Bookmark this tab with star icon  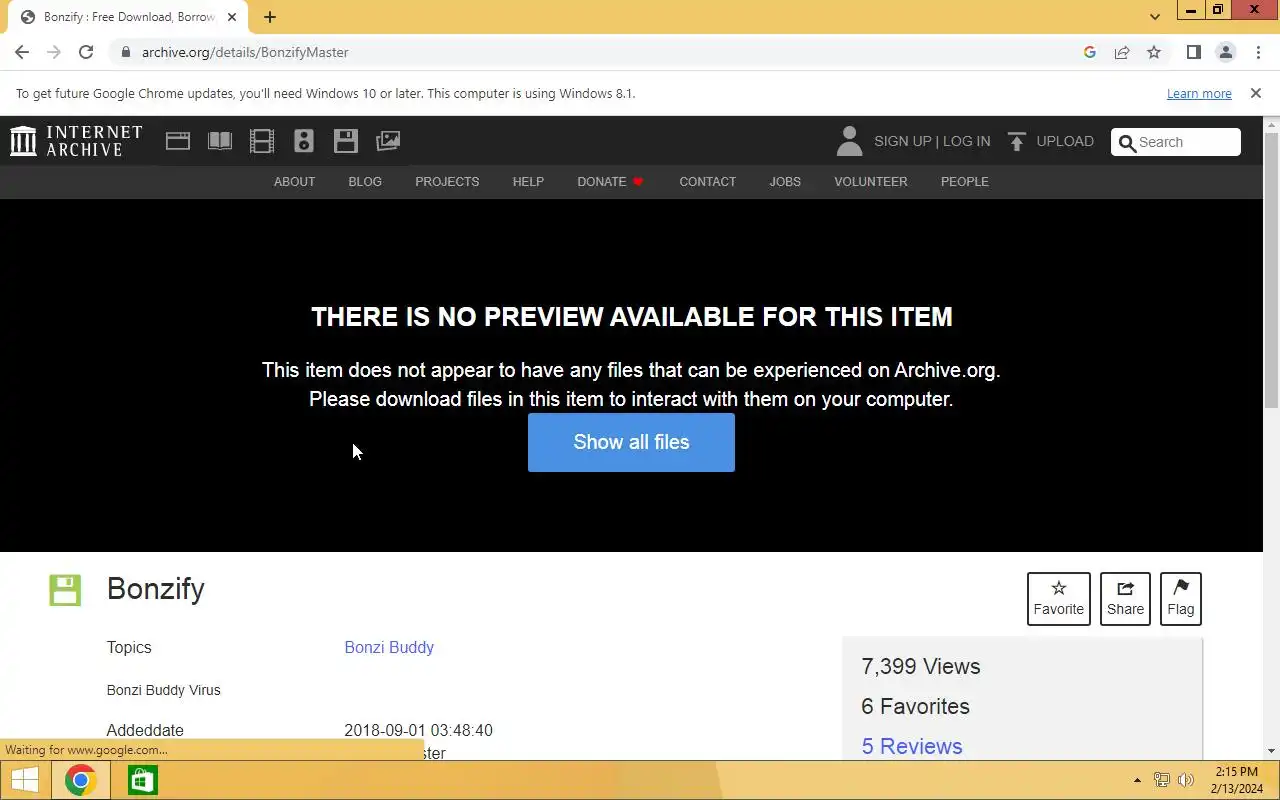click(x=1154, y=52)
